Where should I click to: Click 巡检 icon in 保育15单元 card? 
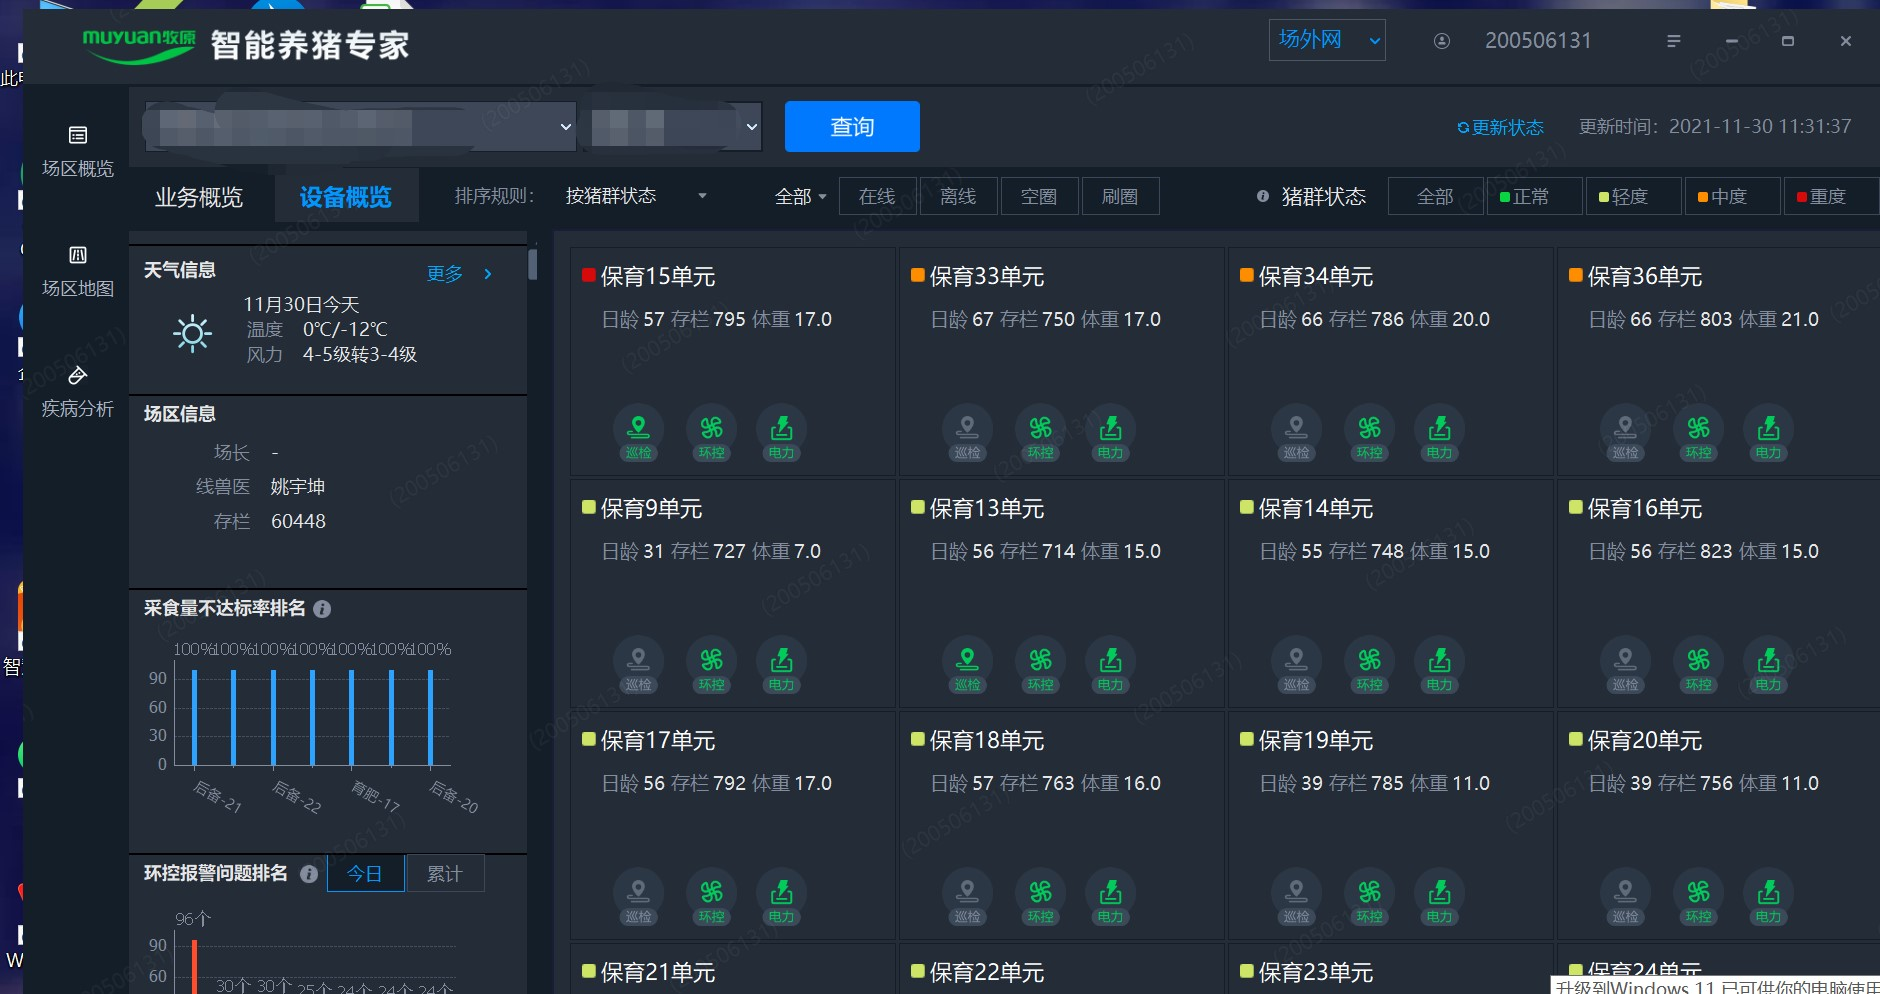(x=638, y=431)
